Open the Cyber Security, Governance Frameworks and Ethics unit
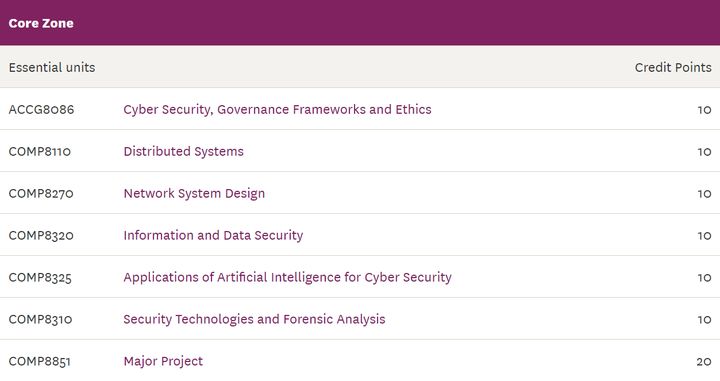720x381 pixels. (277, 110)
